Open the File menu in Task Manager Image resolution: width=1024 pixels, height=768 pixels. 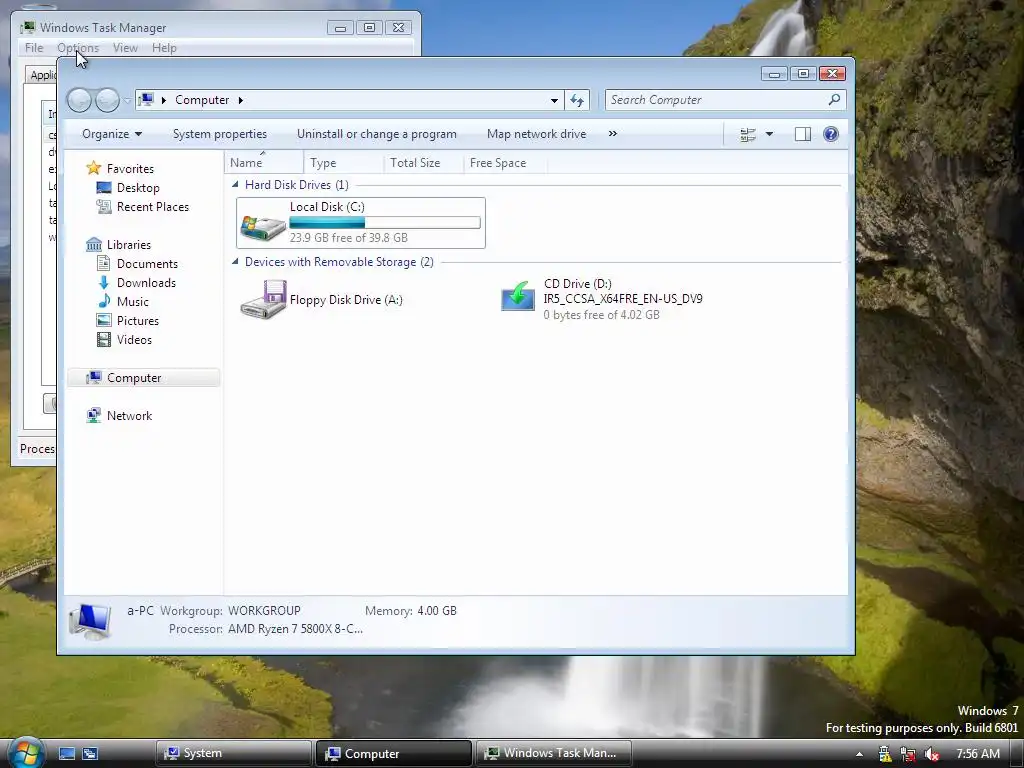tap(34, 48)
